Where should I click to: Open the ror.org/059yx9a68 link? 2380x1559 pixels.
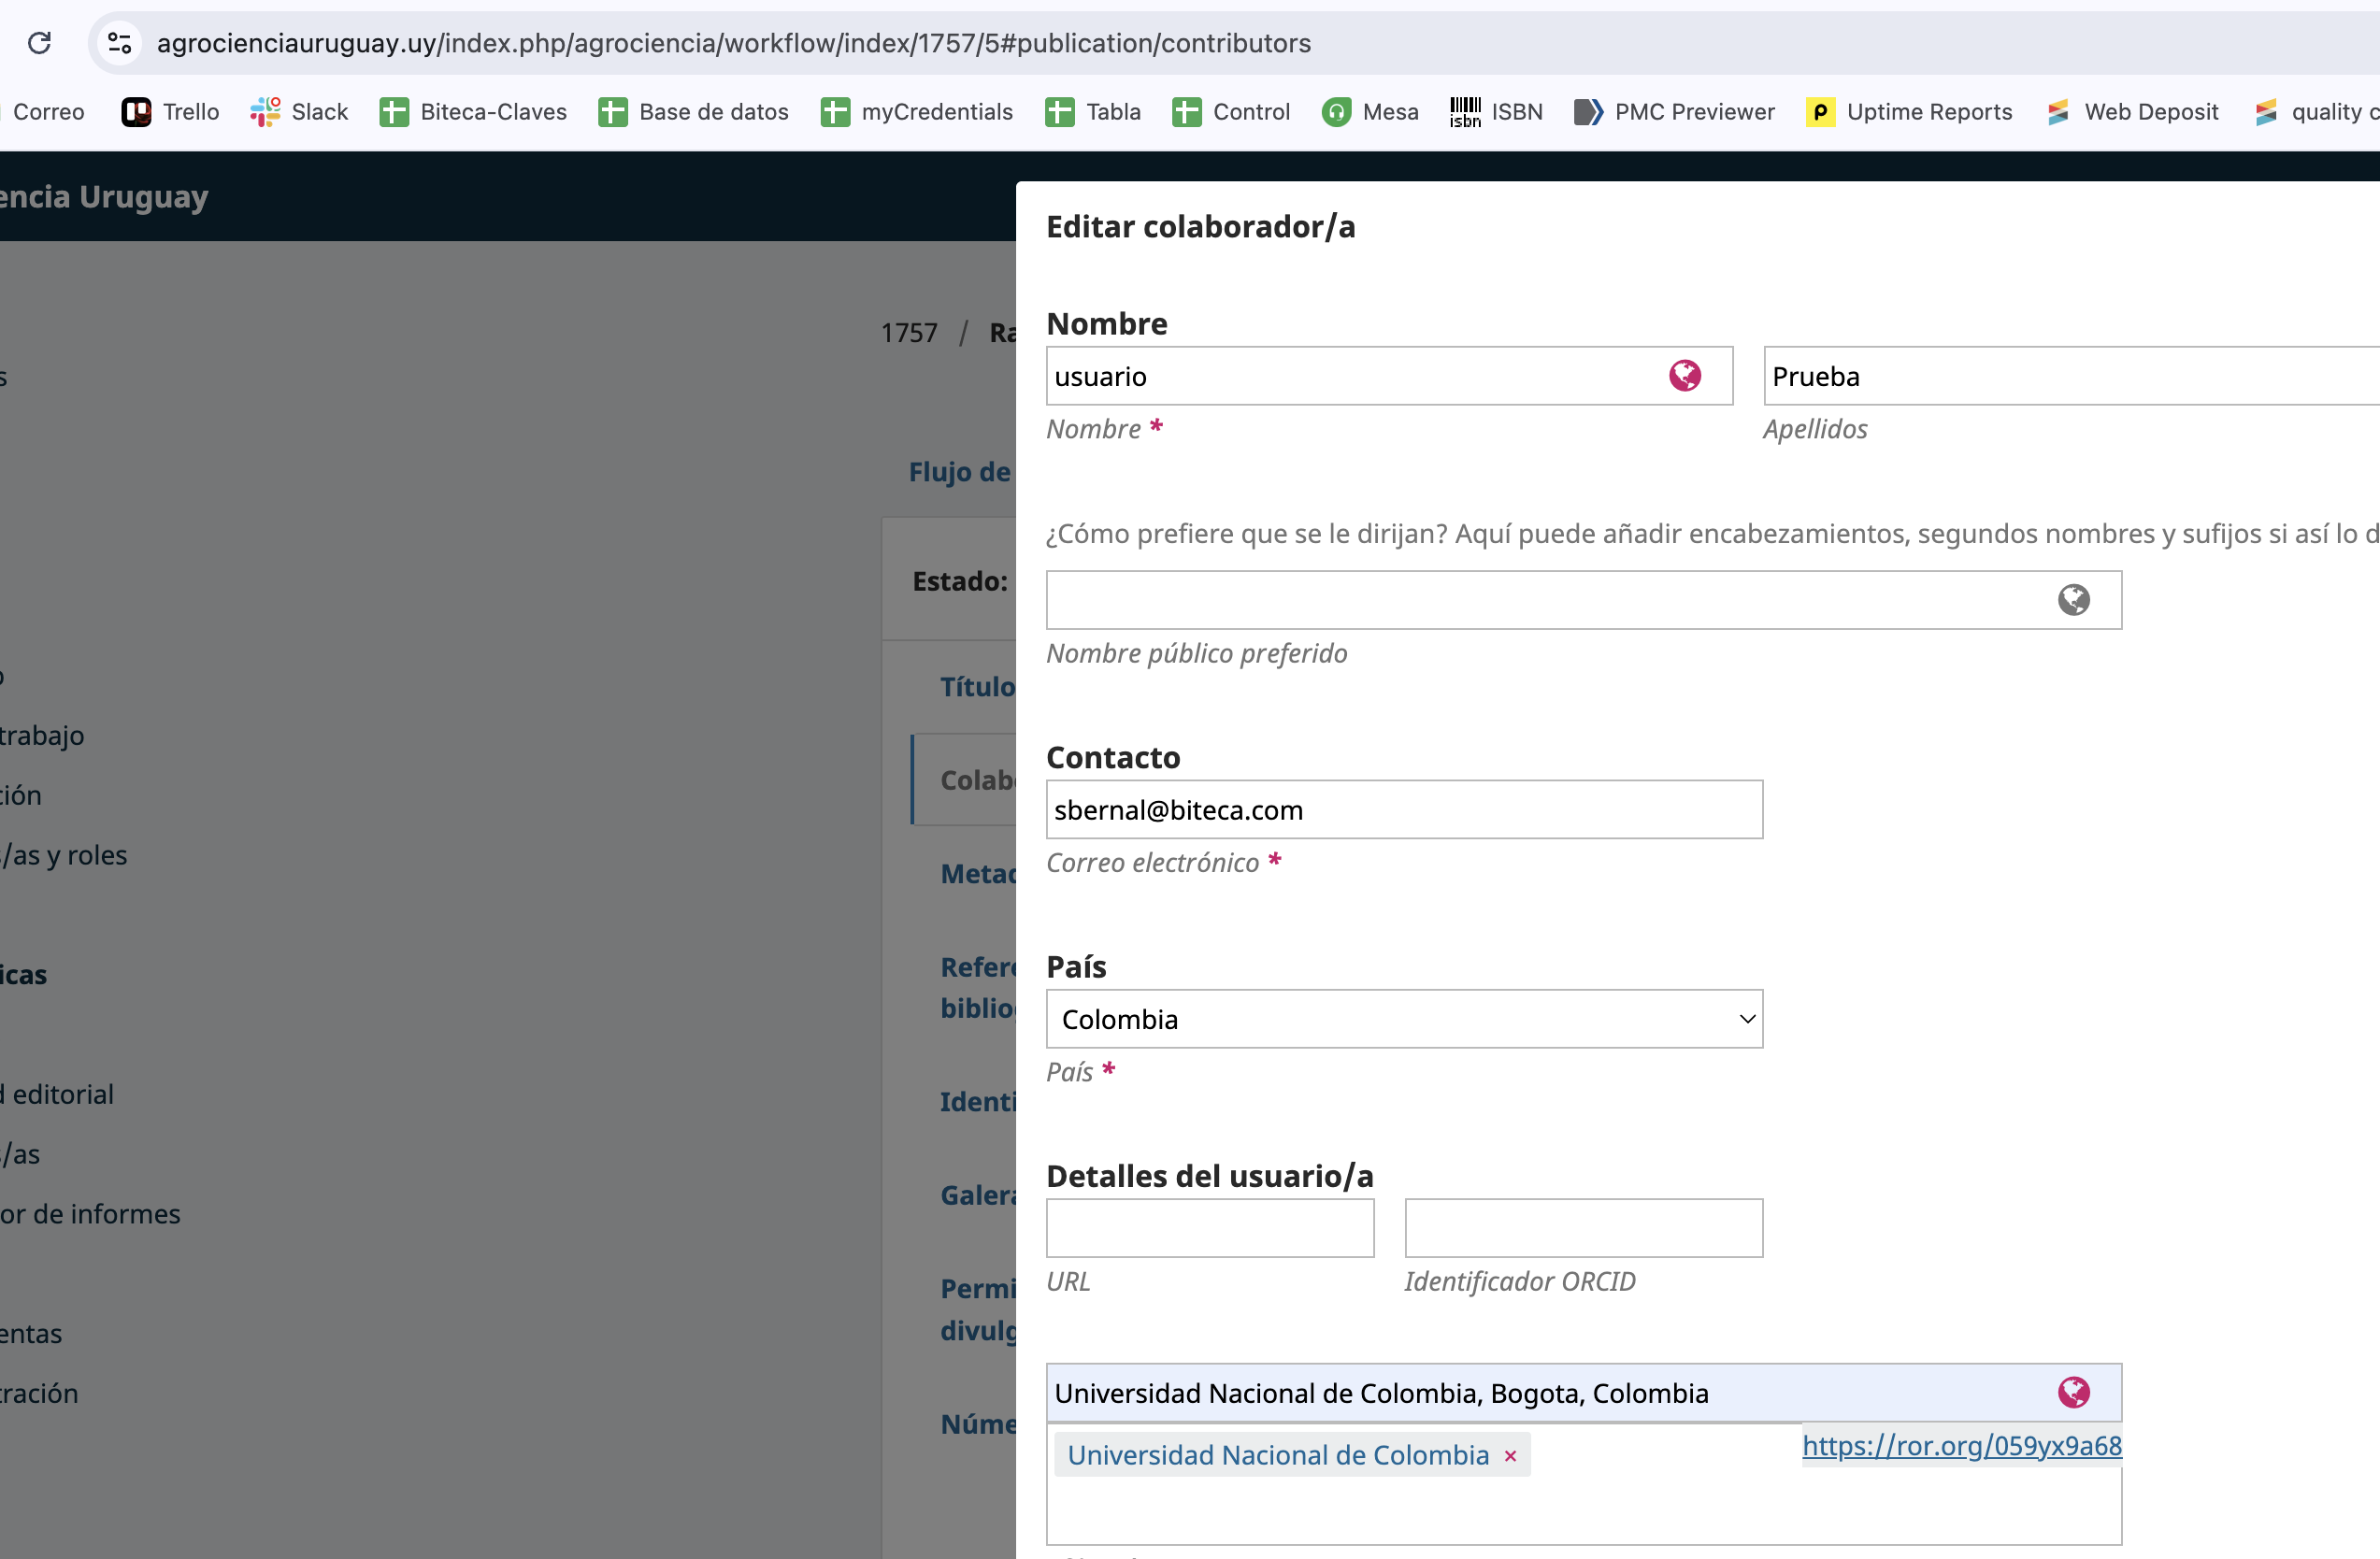click(1961, 1445)
